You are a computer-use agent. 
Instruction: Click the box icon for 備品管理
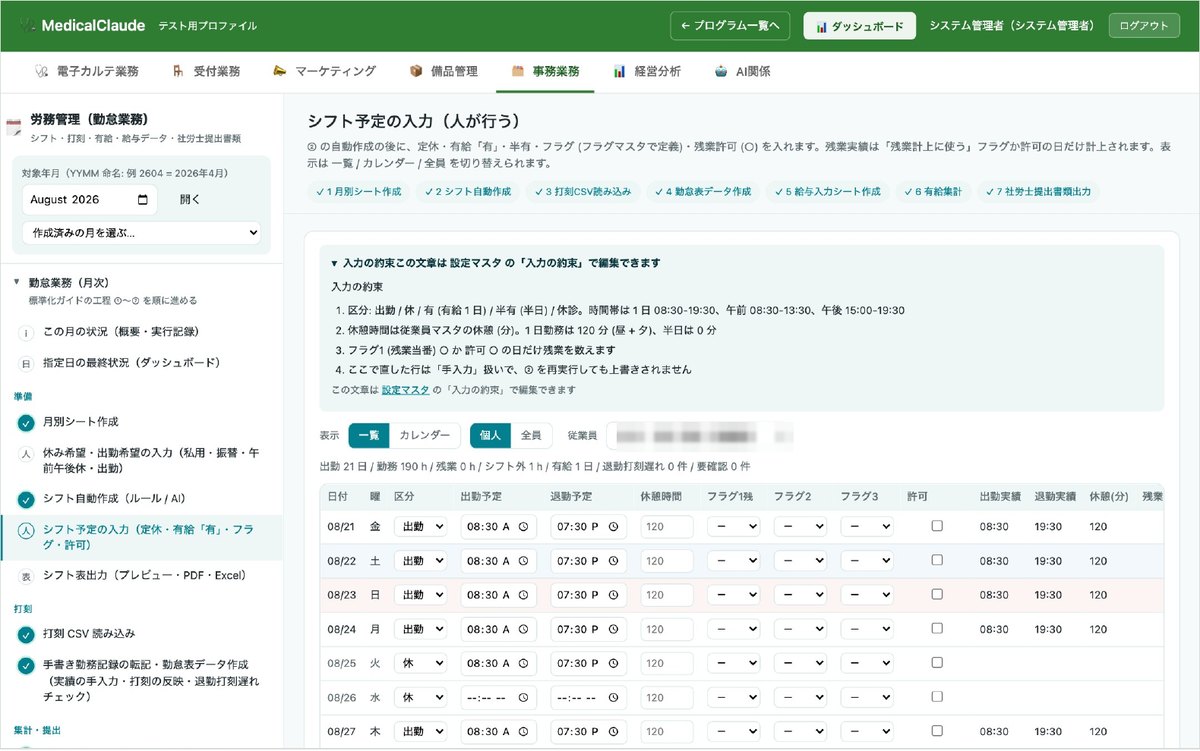pyautogui.click(x=416, y=72)
